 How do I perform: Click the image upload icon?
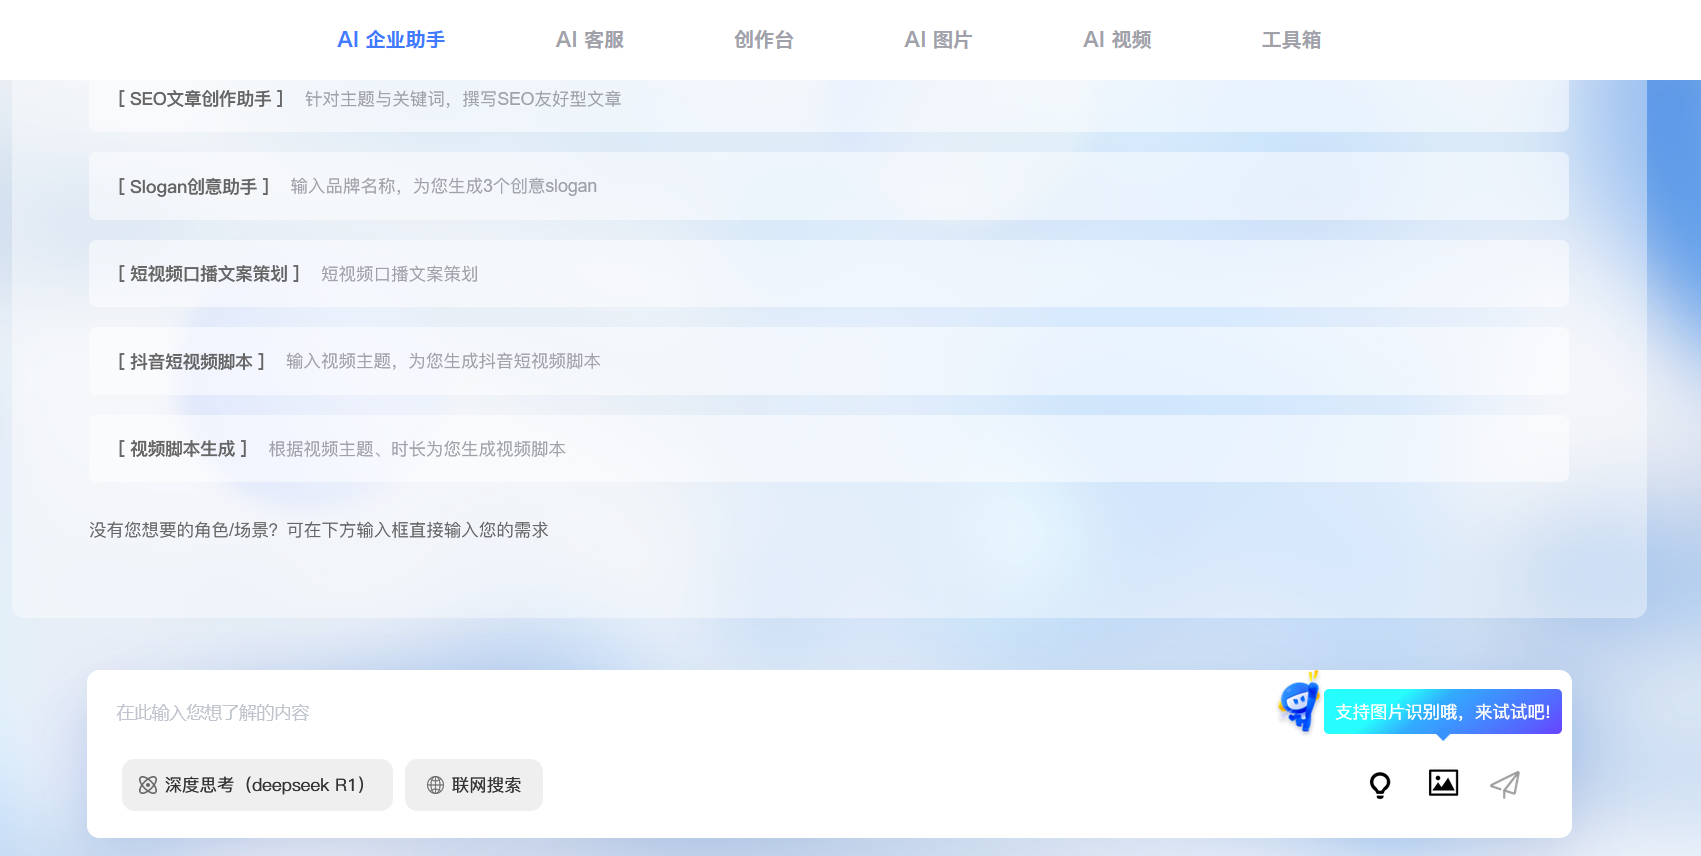point(1443,783)
